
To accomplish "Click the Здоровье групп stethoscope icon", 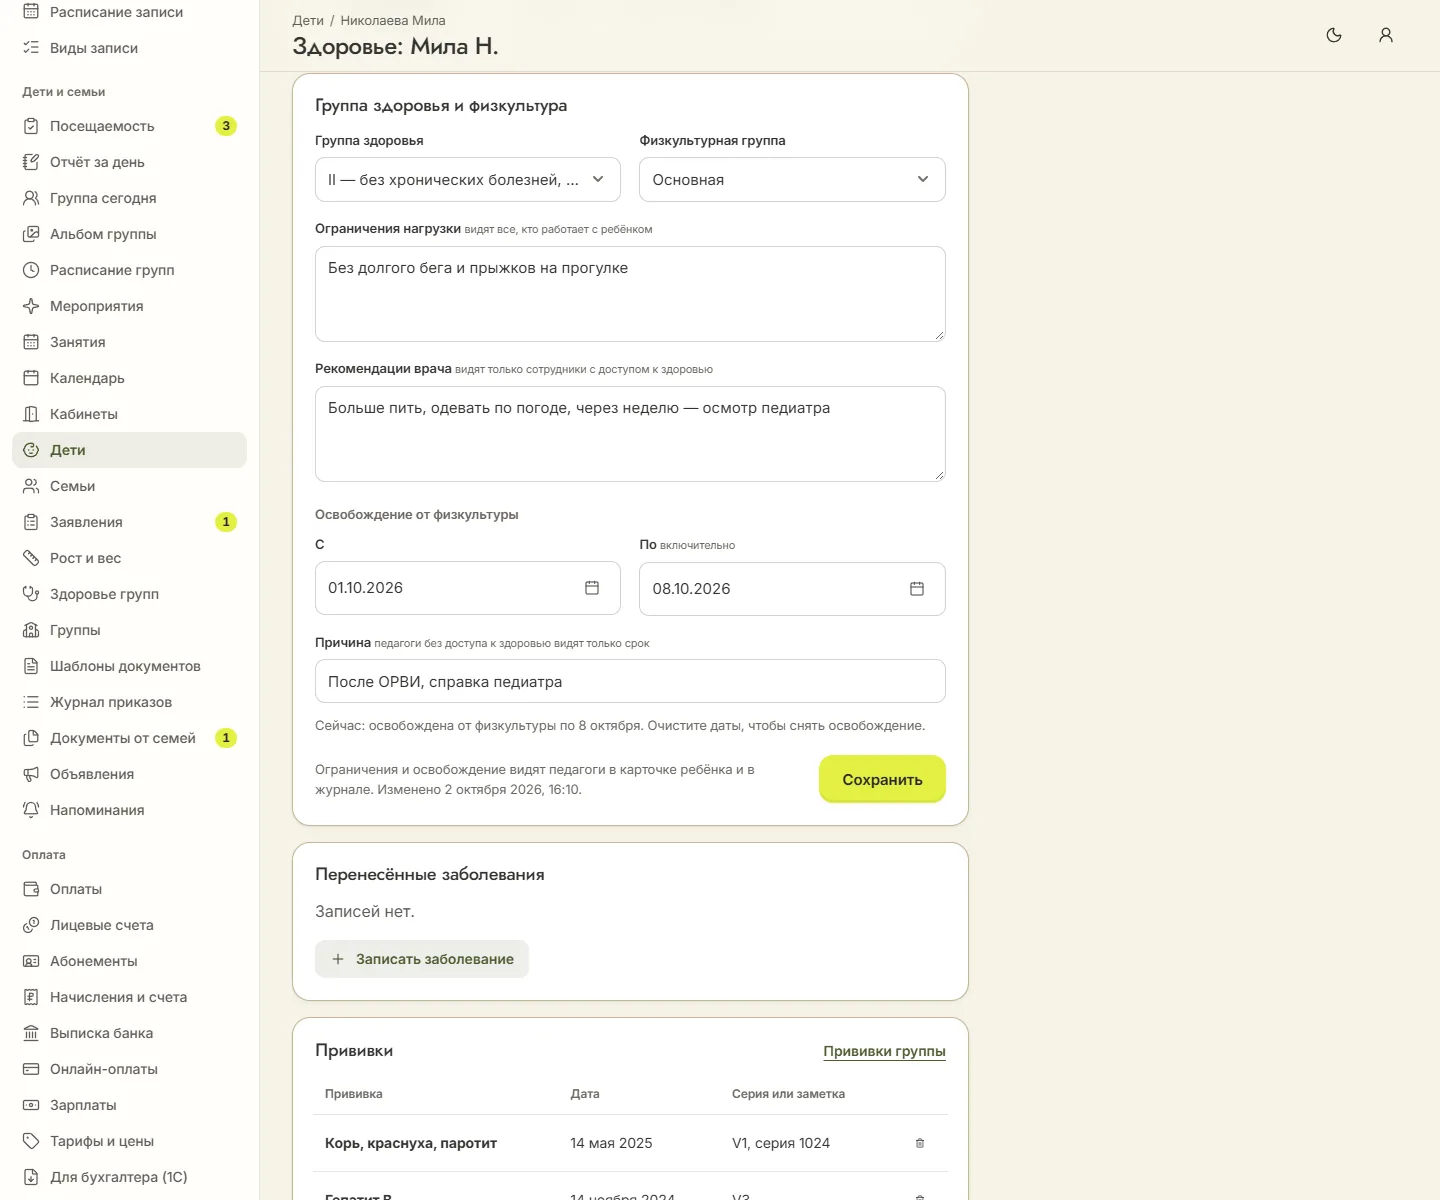I will (x=31, y=594).
